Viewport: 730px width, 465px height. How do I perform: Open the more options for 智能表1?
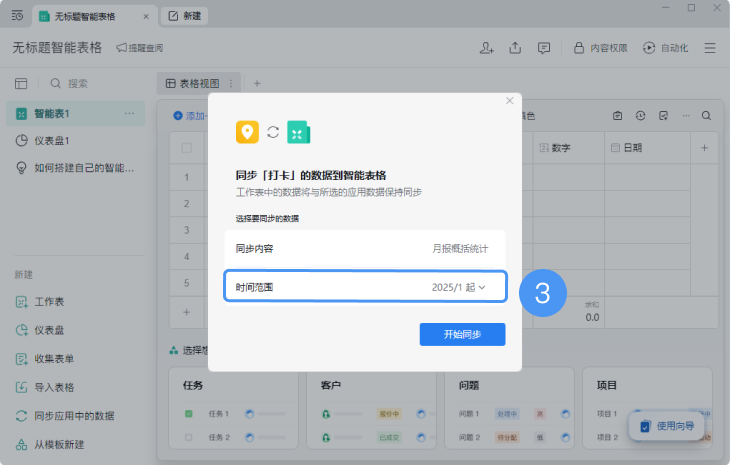[129, 114]
